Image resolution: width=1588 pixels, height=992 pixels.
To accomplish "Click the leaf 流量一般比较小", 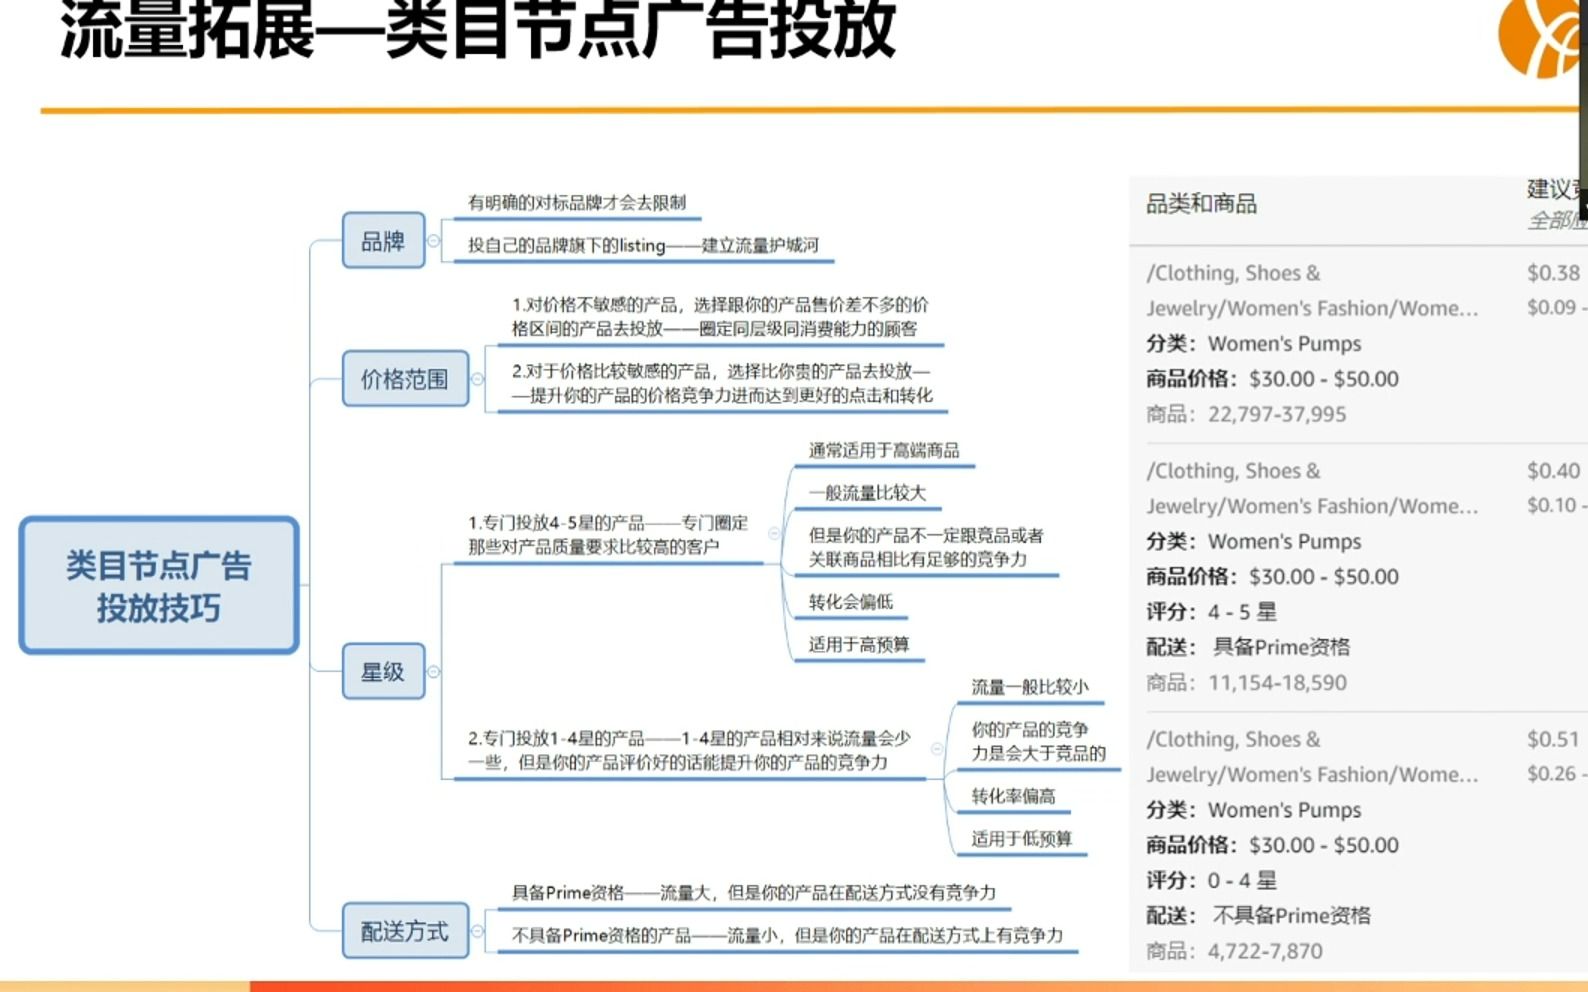I will click(1030, 687).
